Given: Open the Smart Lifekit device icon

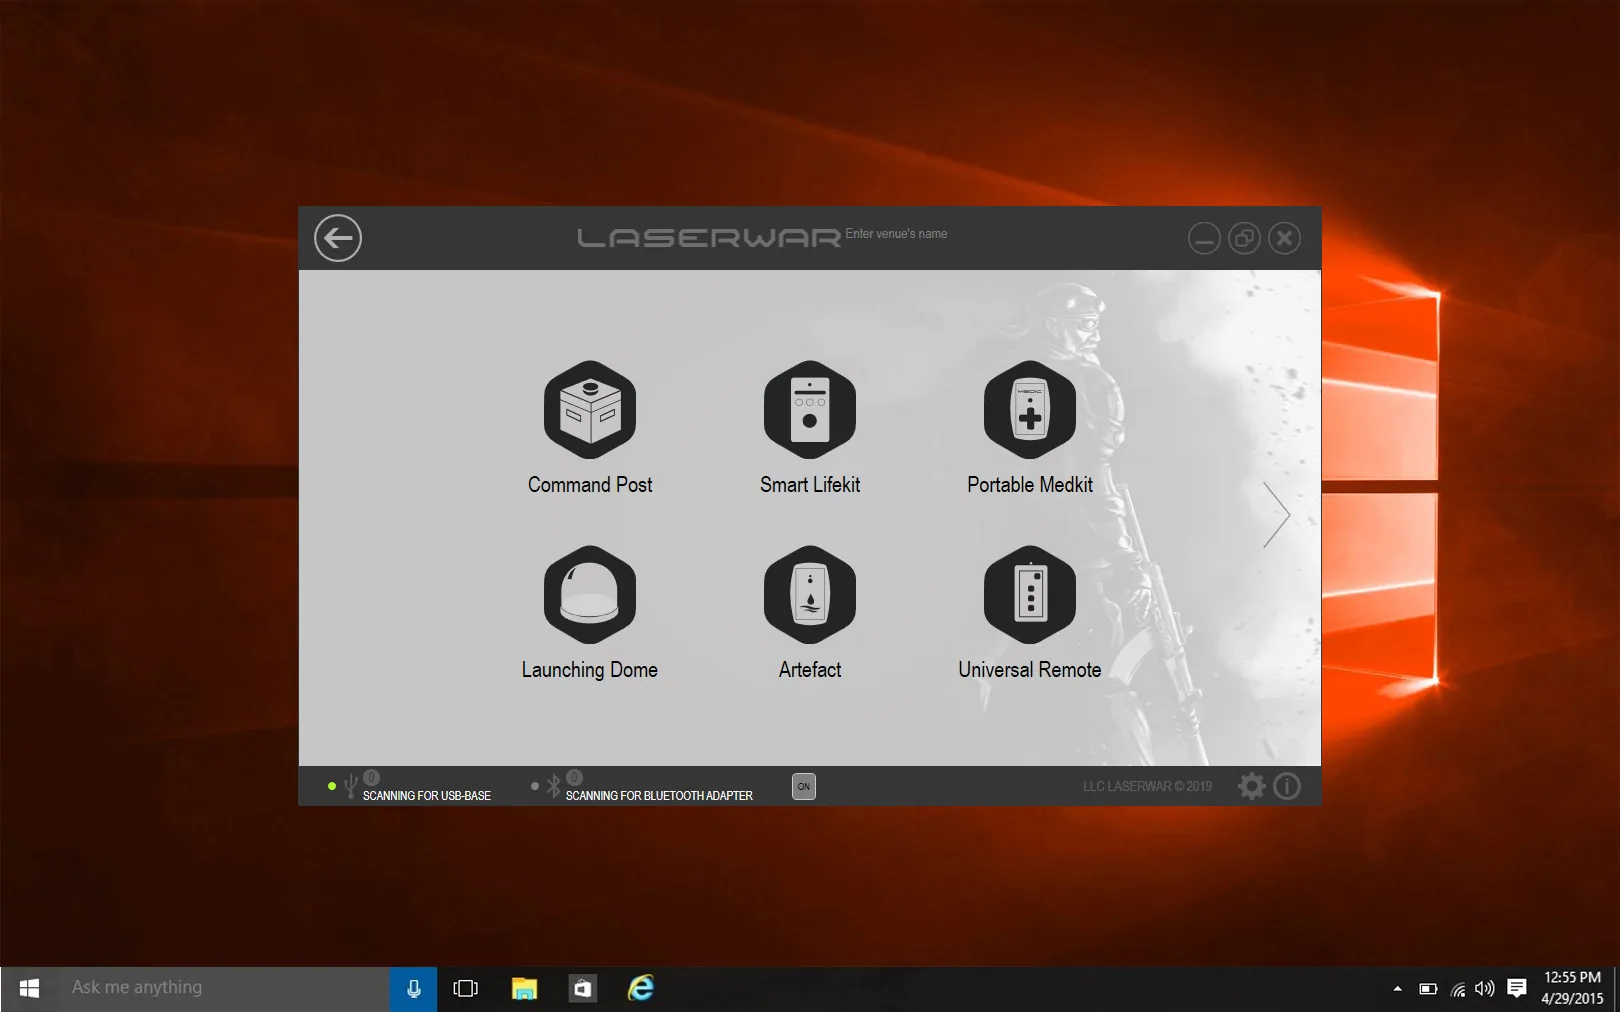Looking at the screenshot, I should coord(810,410).
